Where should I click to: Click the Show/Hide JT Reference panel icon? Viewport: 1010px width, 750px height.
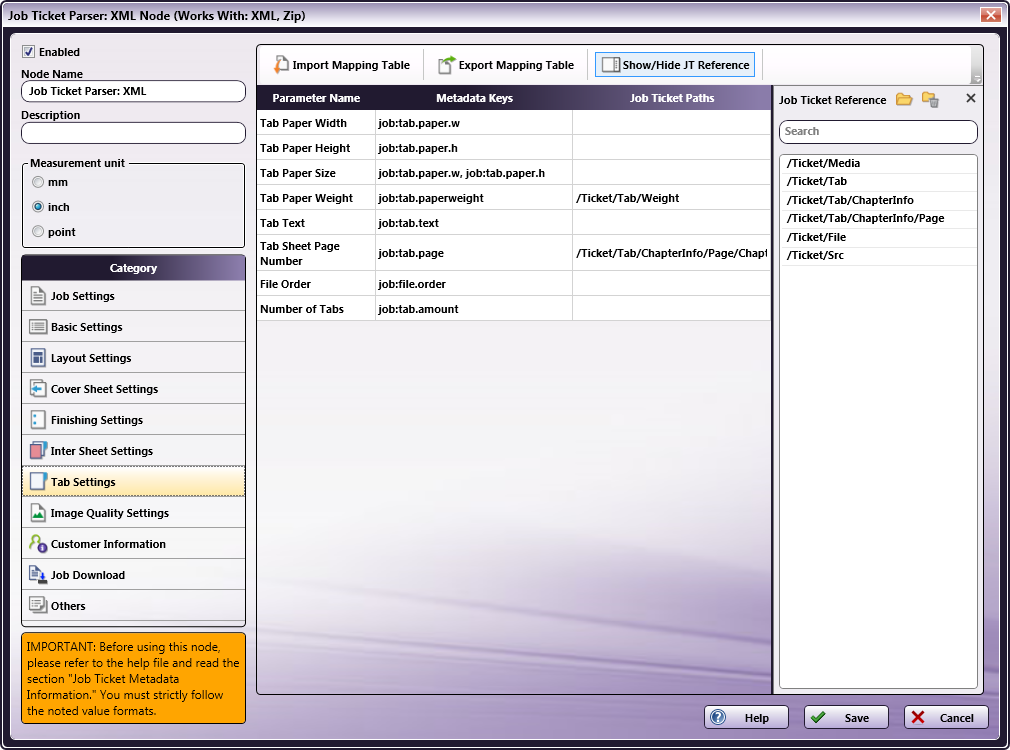pos(610,65)
